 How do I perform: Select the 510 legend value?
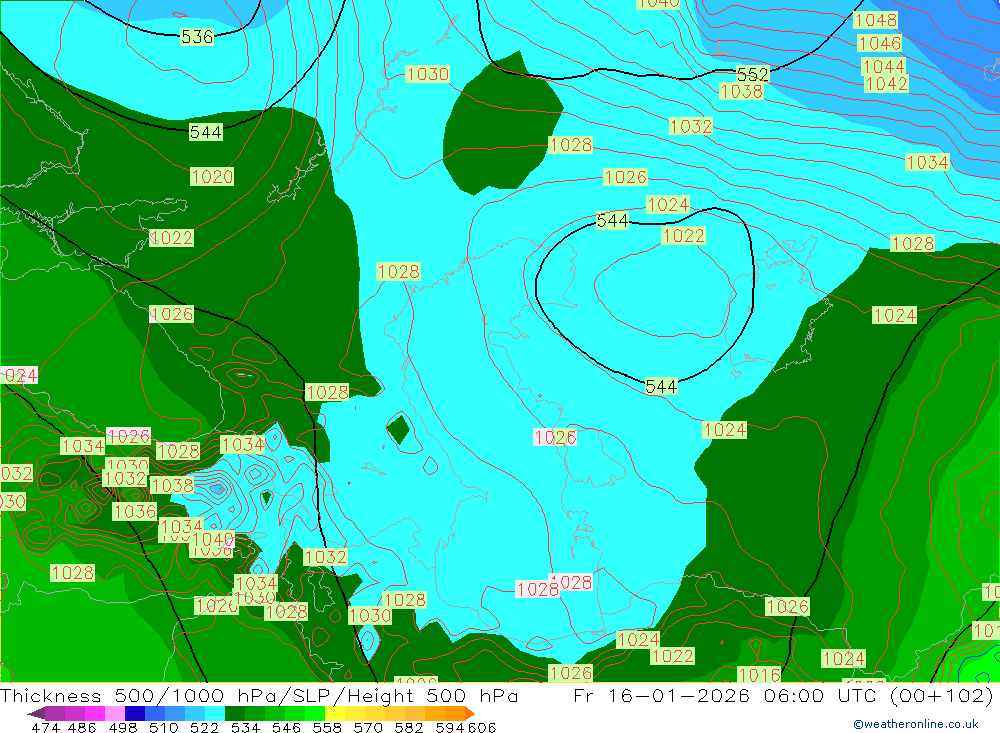pos(163,727)
